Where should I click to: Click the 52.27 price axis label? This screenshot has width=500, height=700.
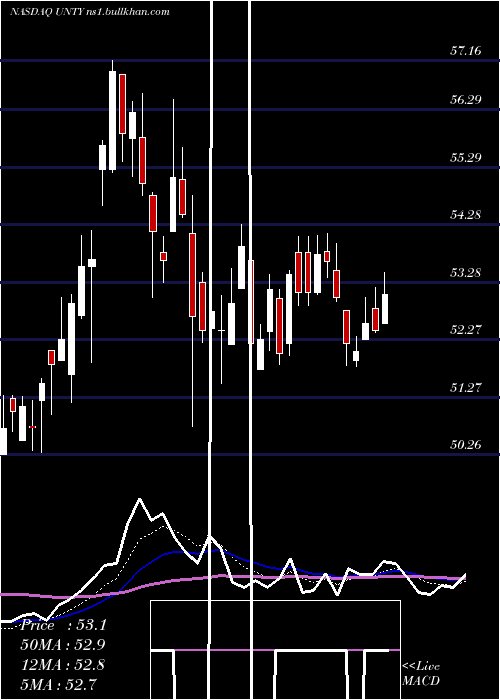466,330
